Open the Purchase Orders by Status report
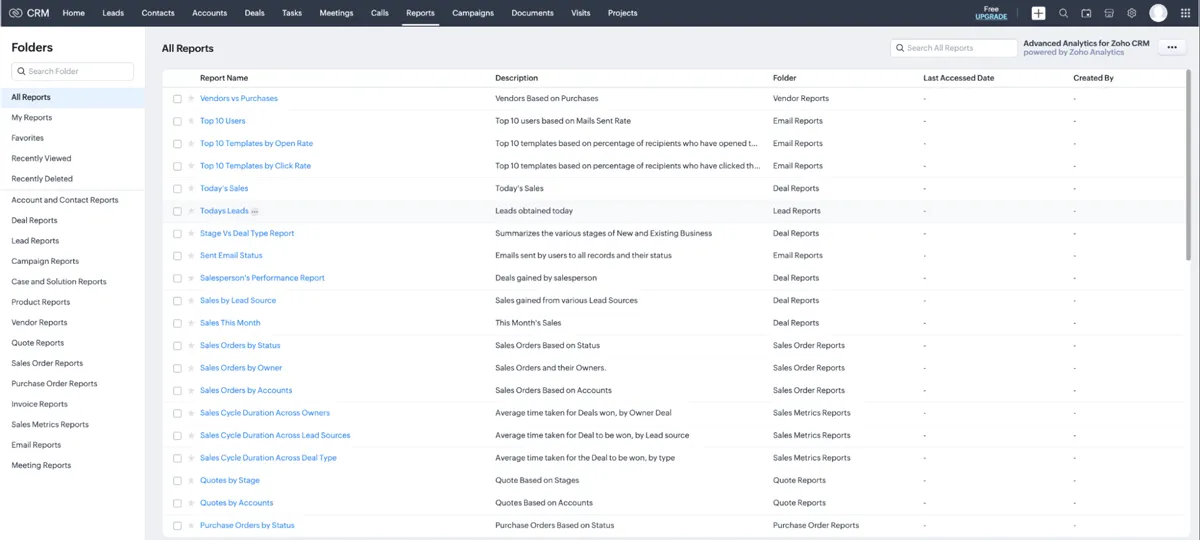Viewport: 1200px width, 540px height. (247, 526)
